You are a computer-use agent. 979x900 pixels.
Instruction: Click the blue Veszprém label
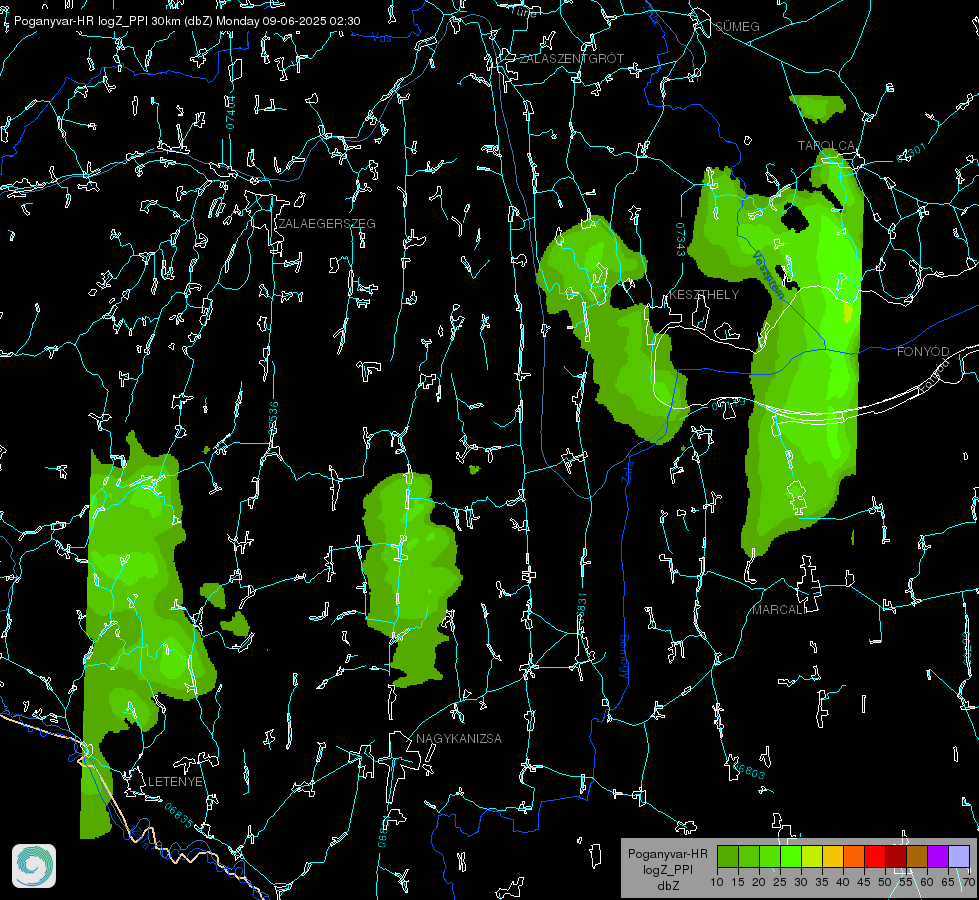tap(768, 275)
